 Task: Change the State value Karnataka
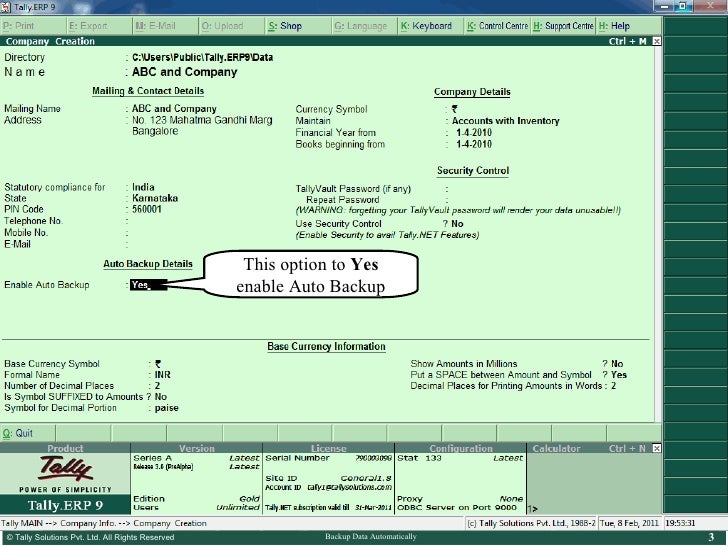pyautogui.click(x=155, y=198)
